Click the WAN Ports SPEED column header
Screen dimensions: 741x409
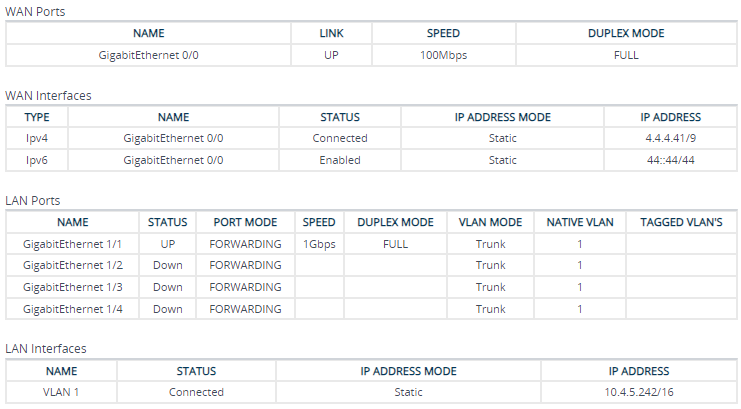coord(443,33)
